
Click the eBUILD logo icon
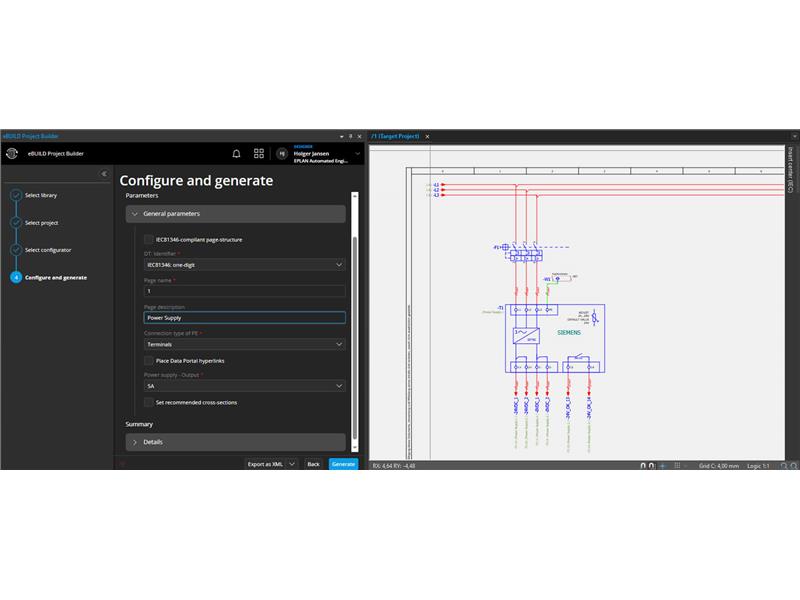click(x=12, y=154)
